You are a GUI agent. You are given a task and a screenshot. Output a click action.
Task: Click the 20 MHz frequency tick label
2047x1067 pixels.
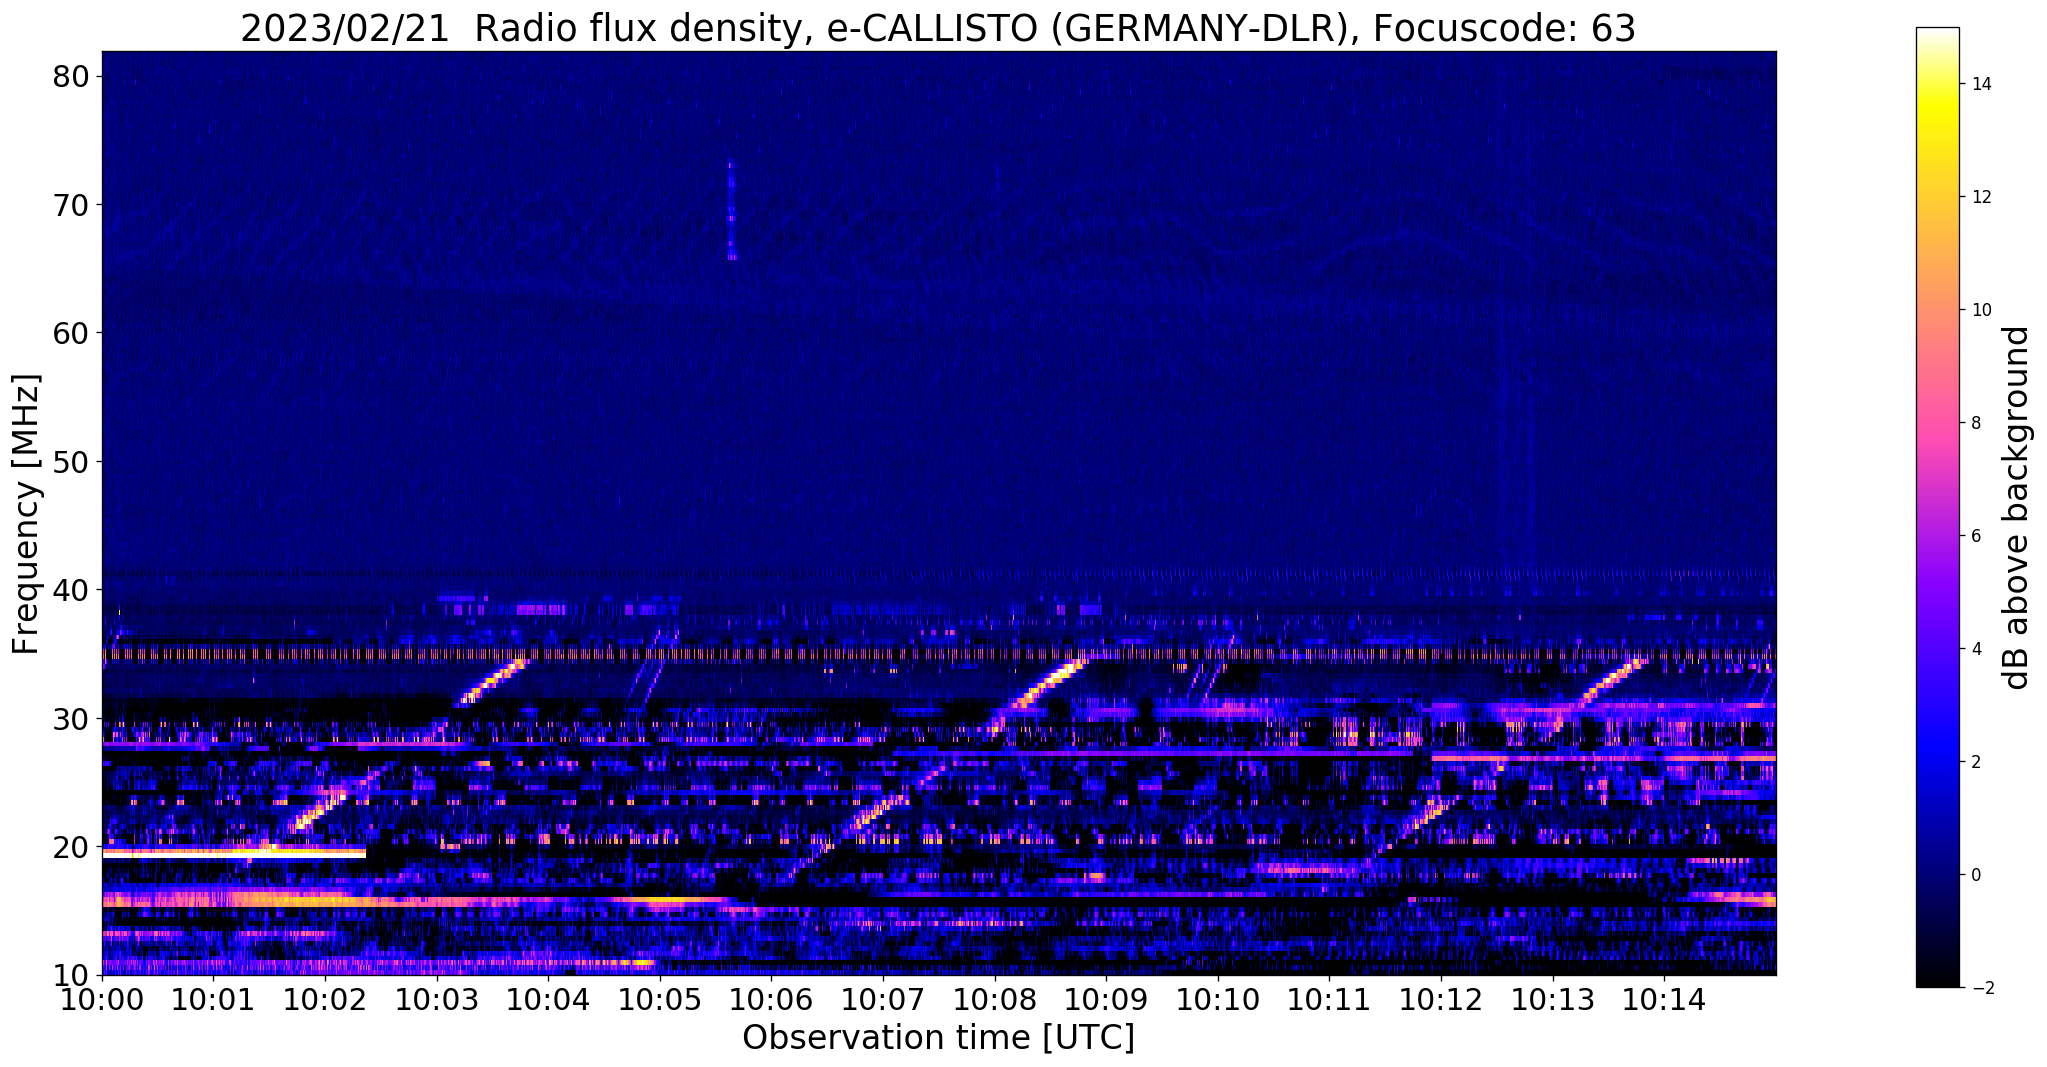[x=70, y=847]
